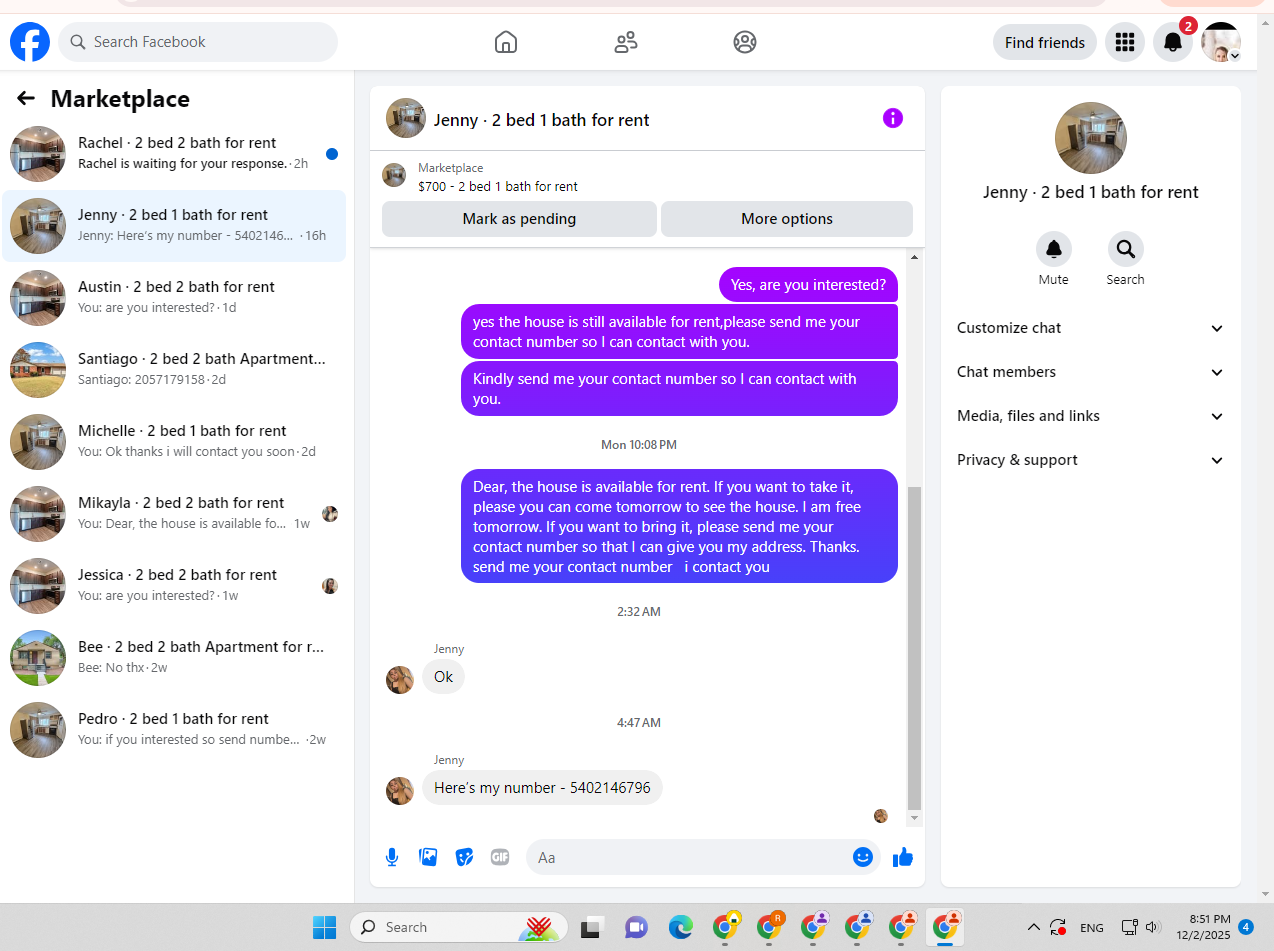This screenshot has width=1274, height=951.
Task: Click the large Jenny listing photo
Action: click(1091, 138)
